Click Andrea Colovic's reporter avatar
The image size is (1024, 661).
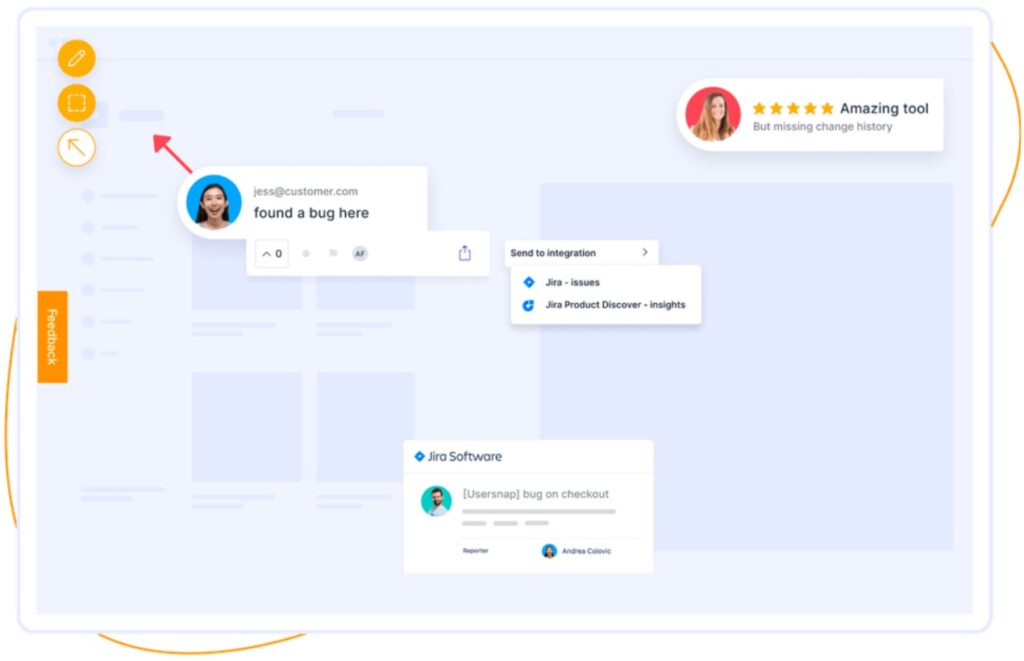click(x=549, y=550)
